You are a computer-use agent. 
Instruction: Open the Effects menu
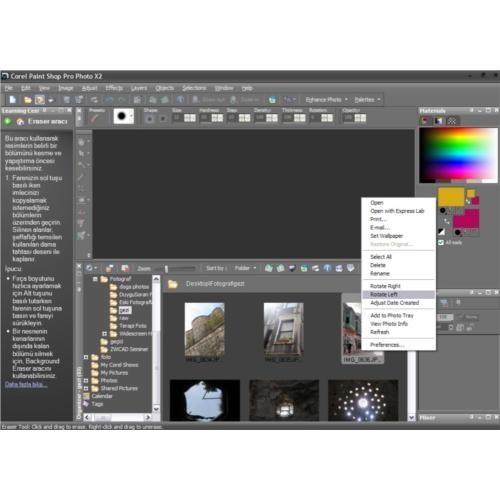coord(114,88)
